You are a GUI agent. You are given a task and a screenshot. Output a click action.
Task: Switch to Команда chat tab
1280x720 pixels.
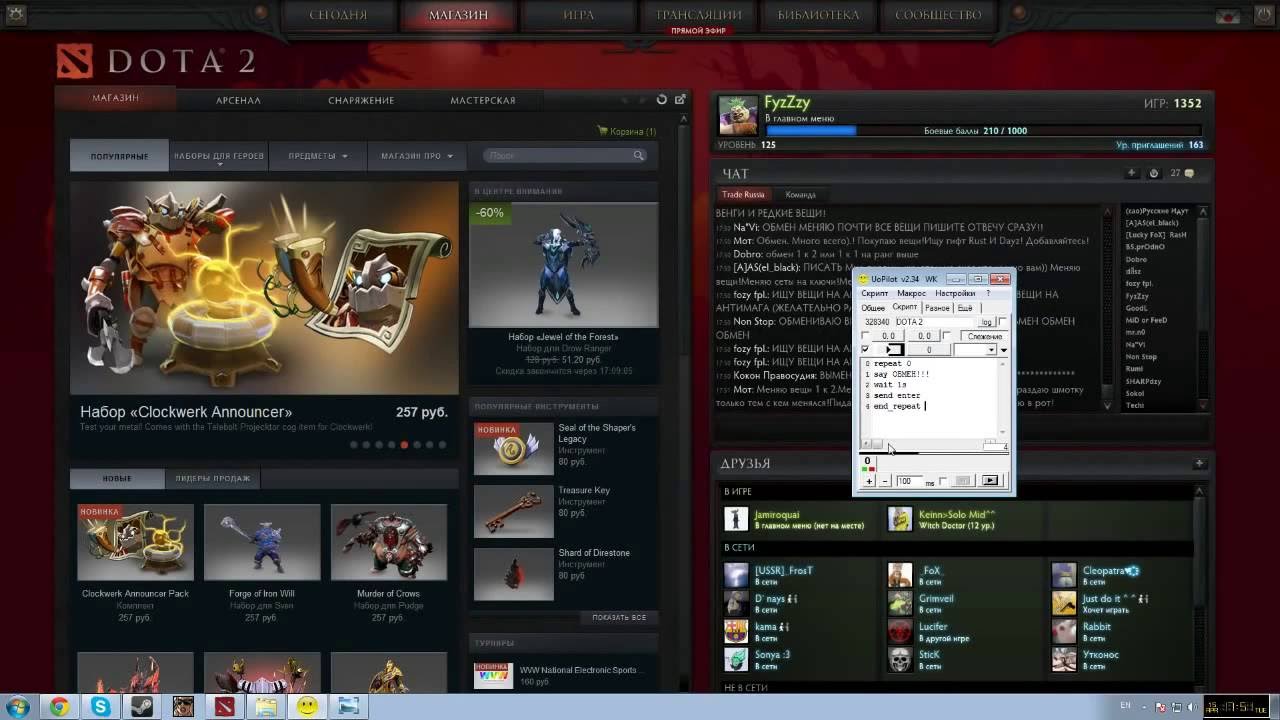coord(800,195)
